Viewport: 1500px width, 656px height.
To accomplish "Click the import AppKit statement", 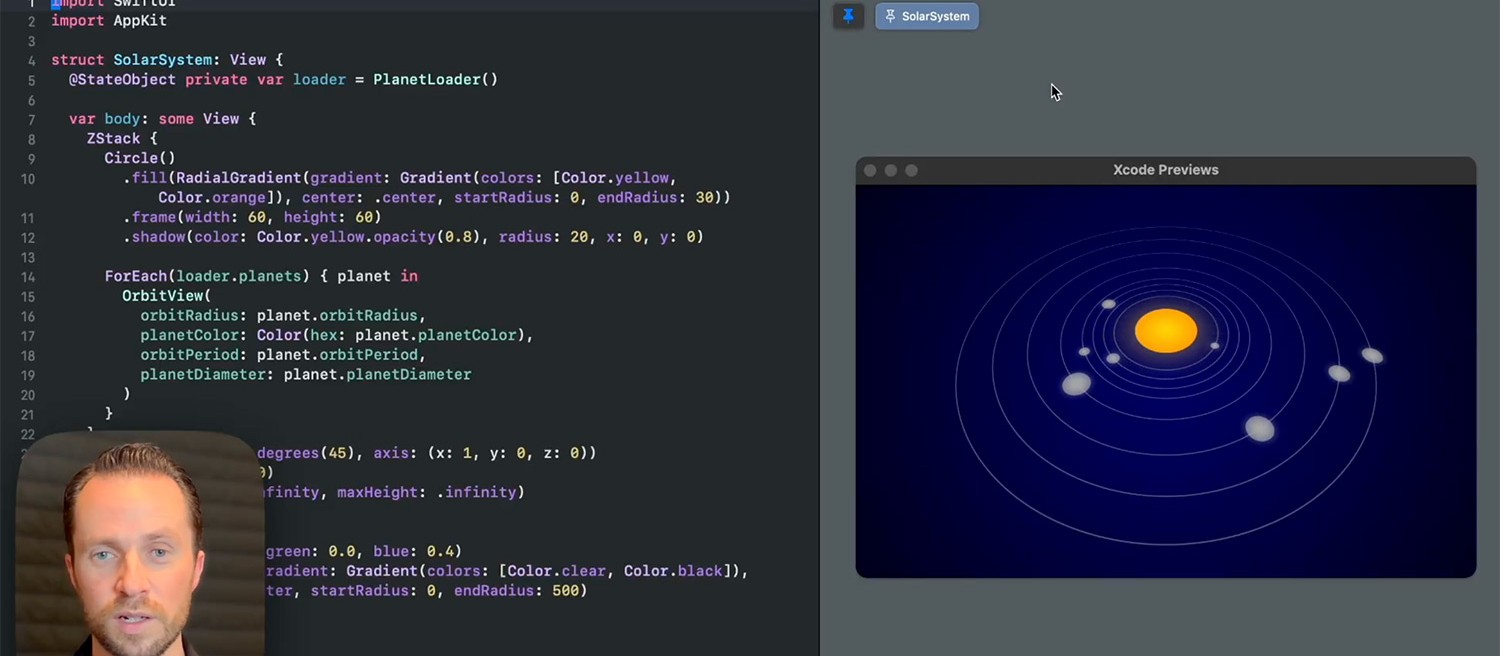I will [x=109, y=20].
